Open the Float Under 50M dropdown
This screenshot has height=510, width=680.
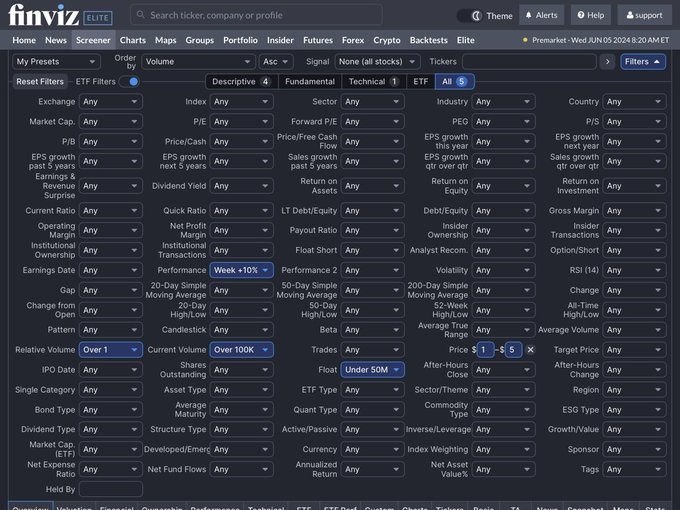pos(373,369)
